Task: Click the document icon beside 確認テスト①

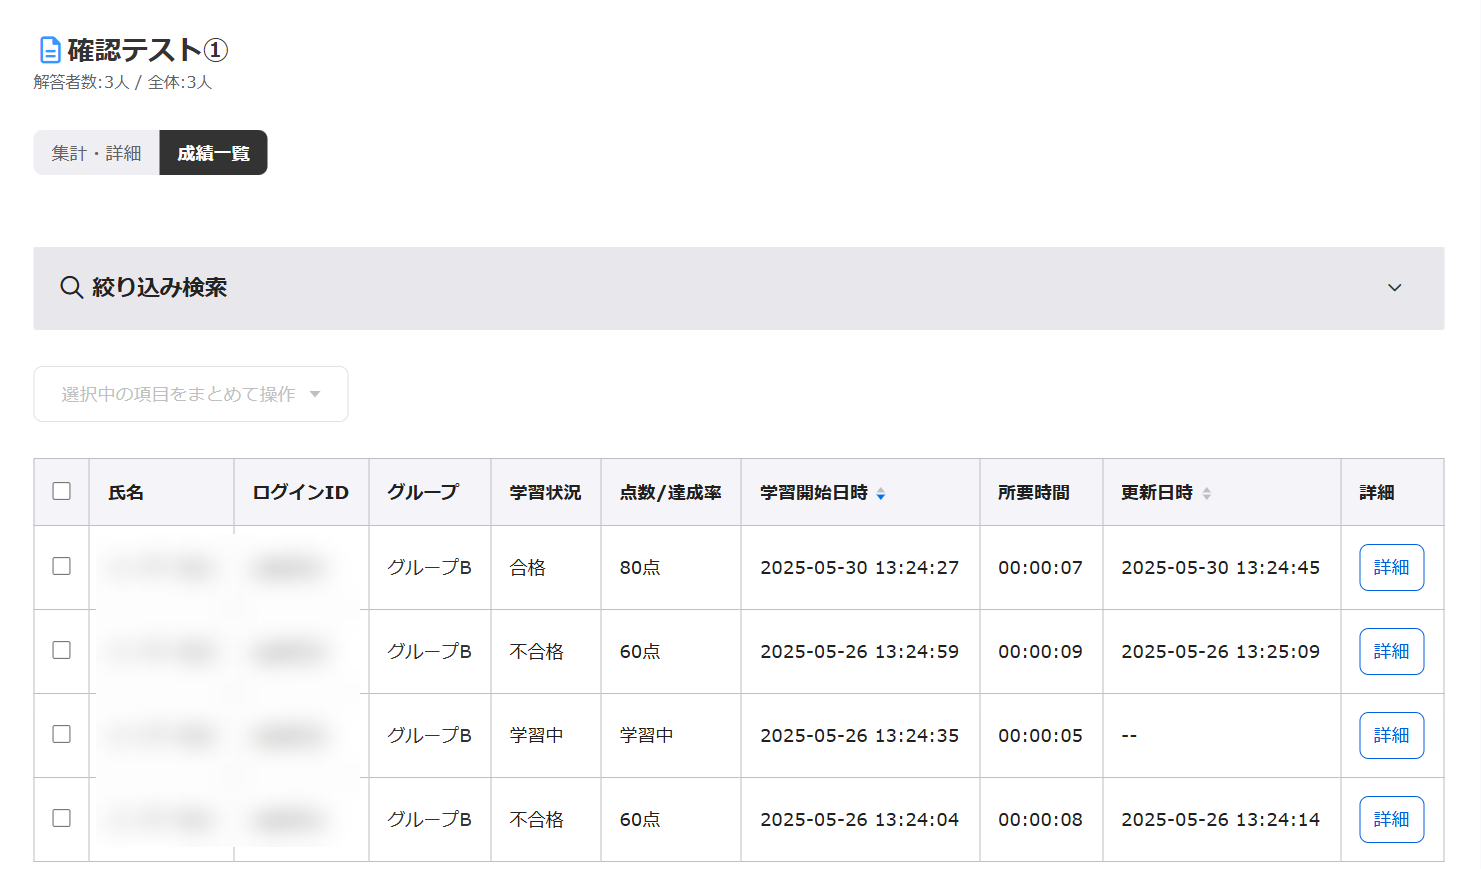Action: pyautogui.click(x=49, y=50)
